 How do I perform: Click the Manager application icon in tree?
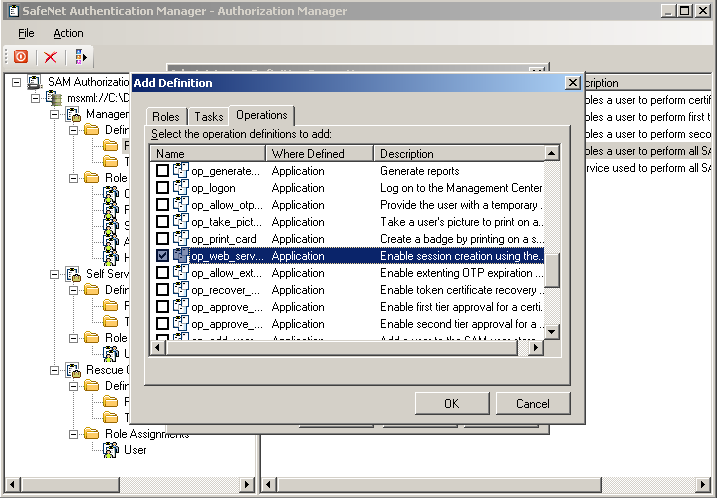pos(73,114)
